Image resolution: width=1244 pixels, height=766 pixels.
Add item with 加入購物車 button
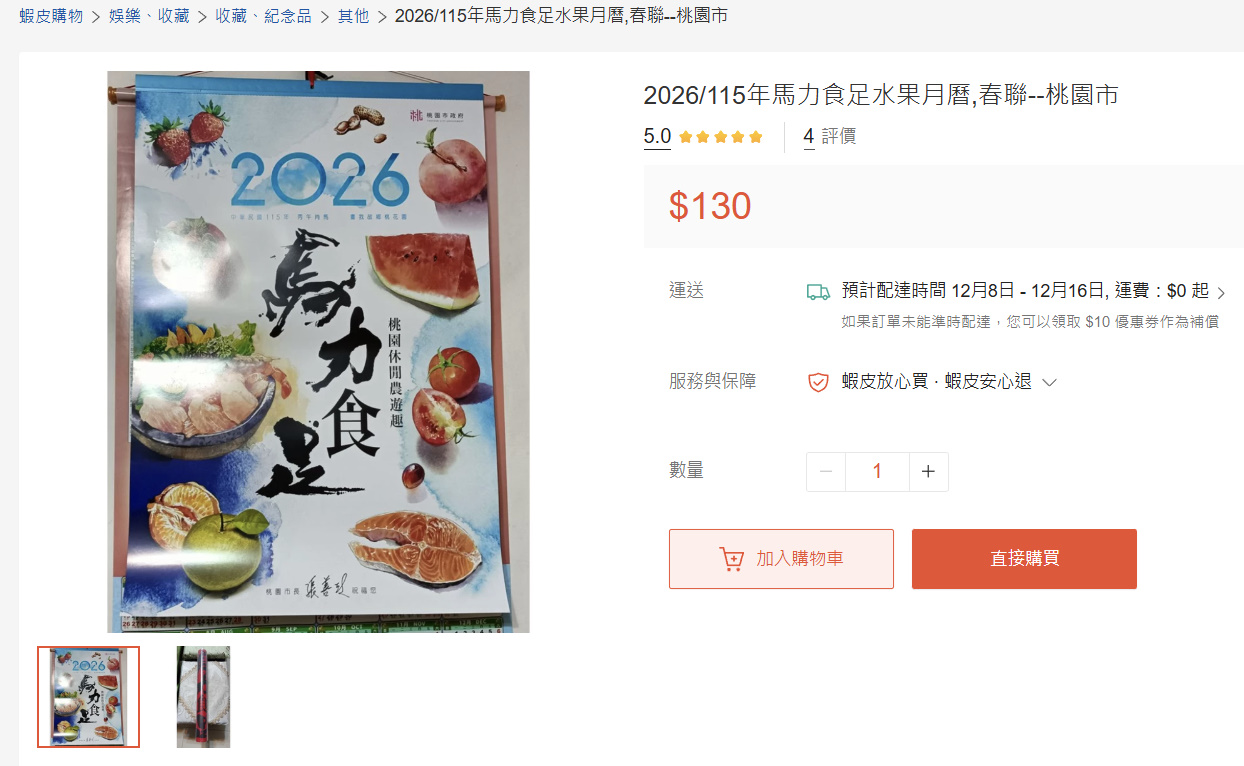pos(781,559)
